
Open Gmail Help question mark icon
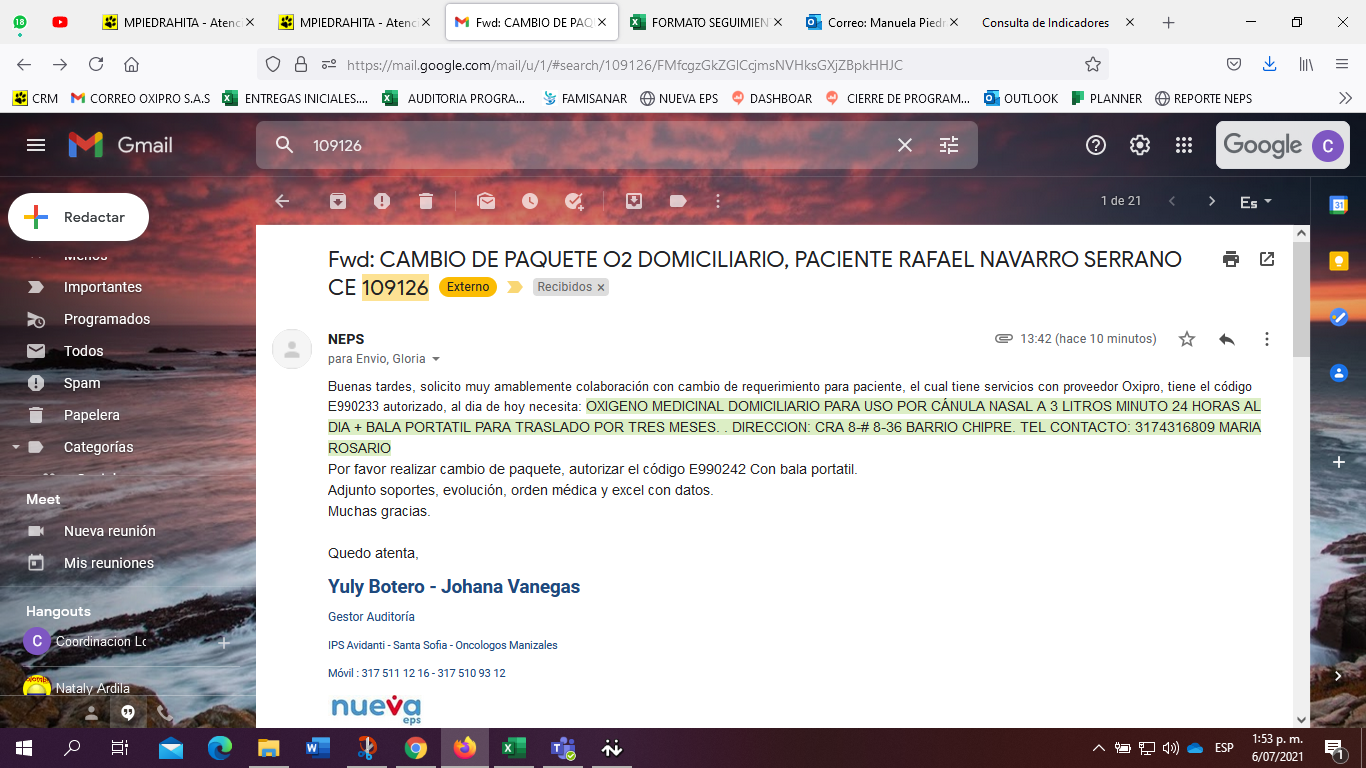pyautogui.click(x=1096, y=145)
